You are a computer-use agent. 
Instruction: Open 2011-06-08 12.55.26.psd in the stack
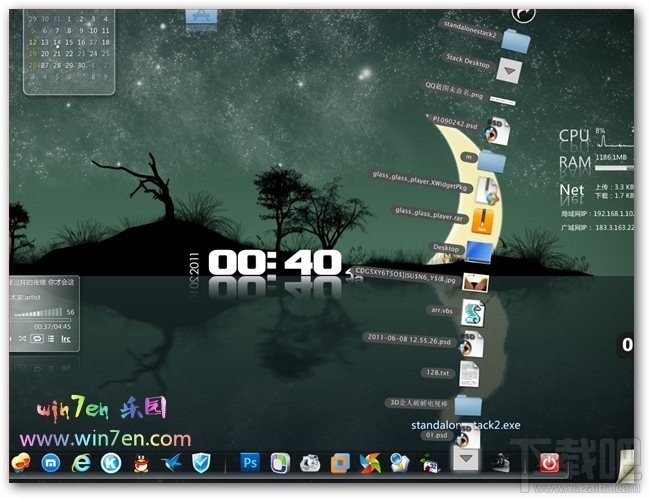point(471,344)
